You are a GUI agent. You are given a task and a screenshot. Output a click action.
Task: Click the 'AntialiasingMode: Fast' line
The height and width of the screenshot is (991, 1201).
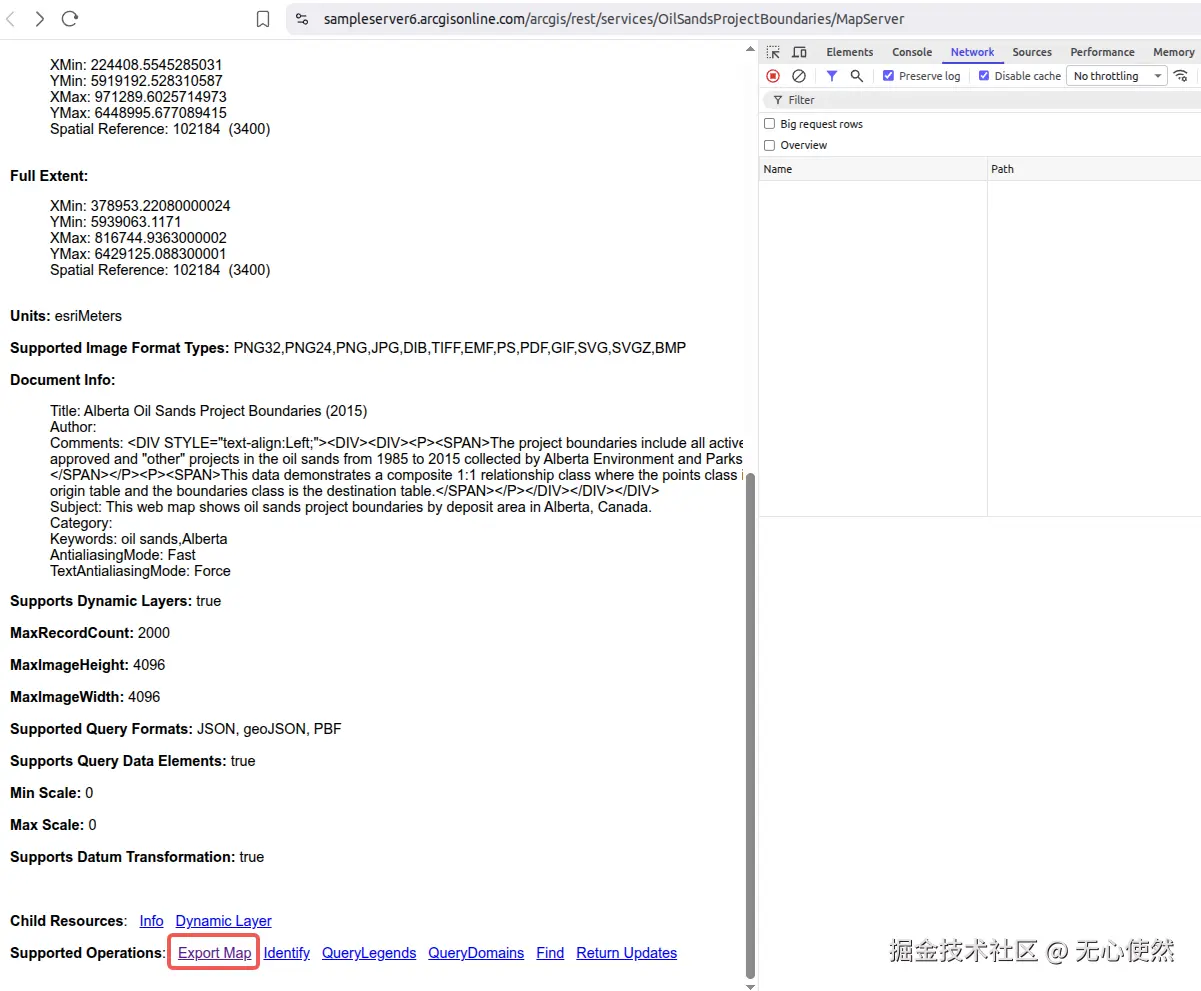coord(123,555)
